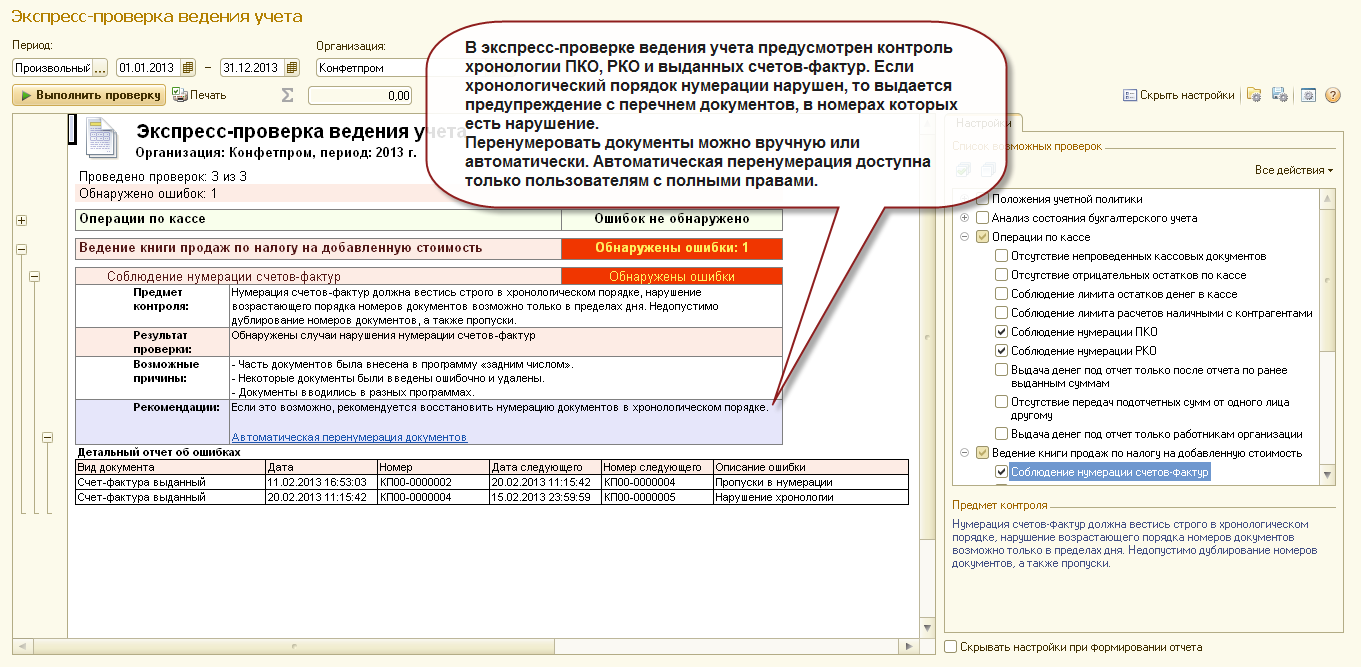Select next date cell 15.02.2013 23:59:59
Image resolution: width=1361 pixels, height=667 pixels.
[x=545, y=497]
